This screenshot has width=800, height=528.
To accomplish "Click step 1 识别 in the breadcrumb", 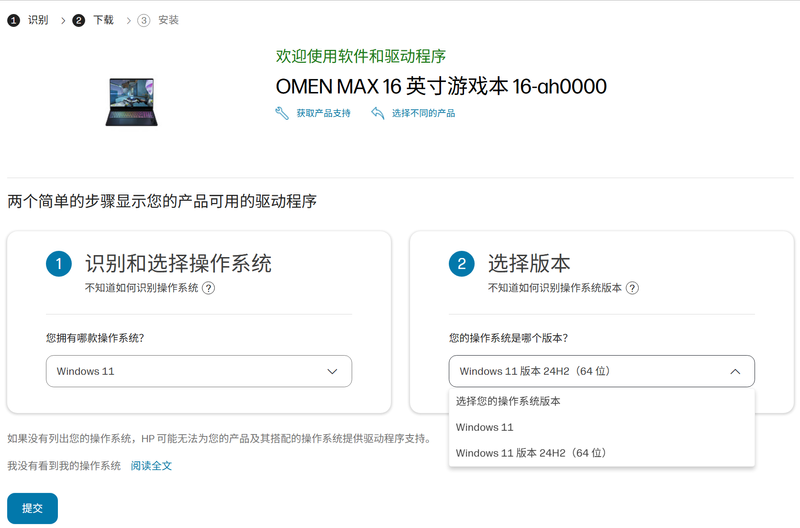I will tap(28, 20).
